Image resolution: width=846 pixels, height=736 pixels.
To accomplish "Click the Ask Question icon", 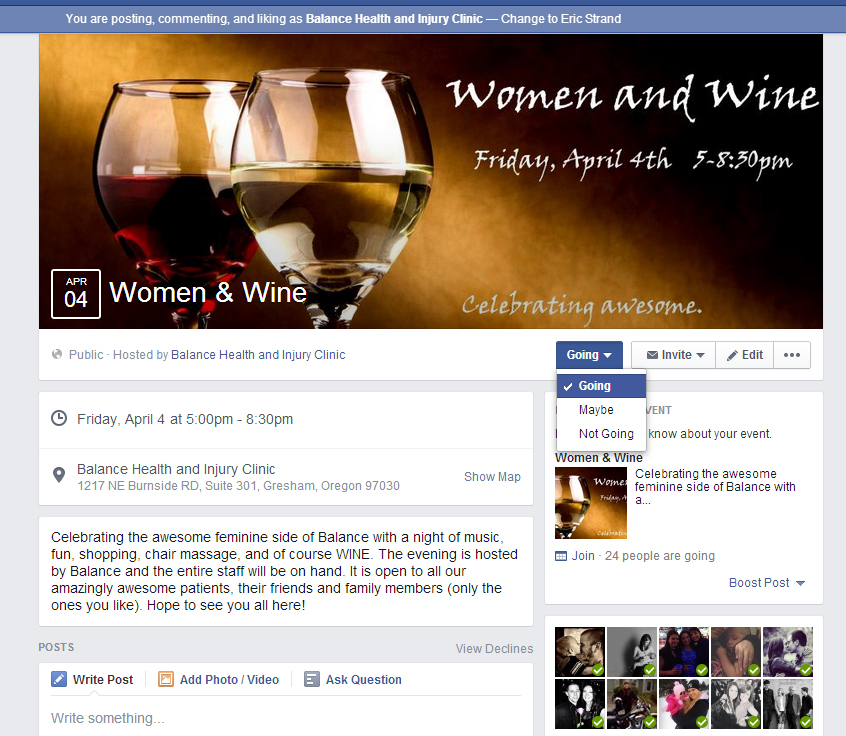I will tap(311, 679).
